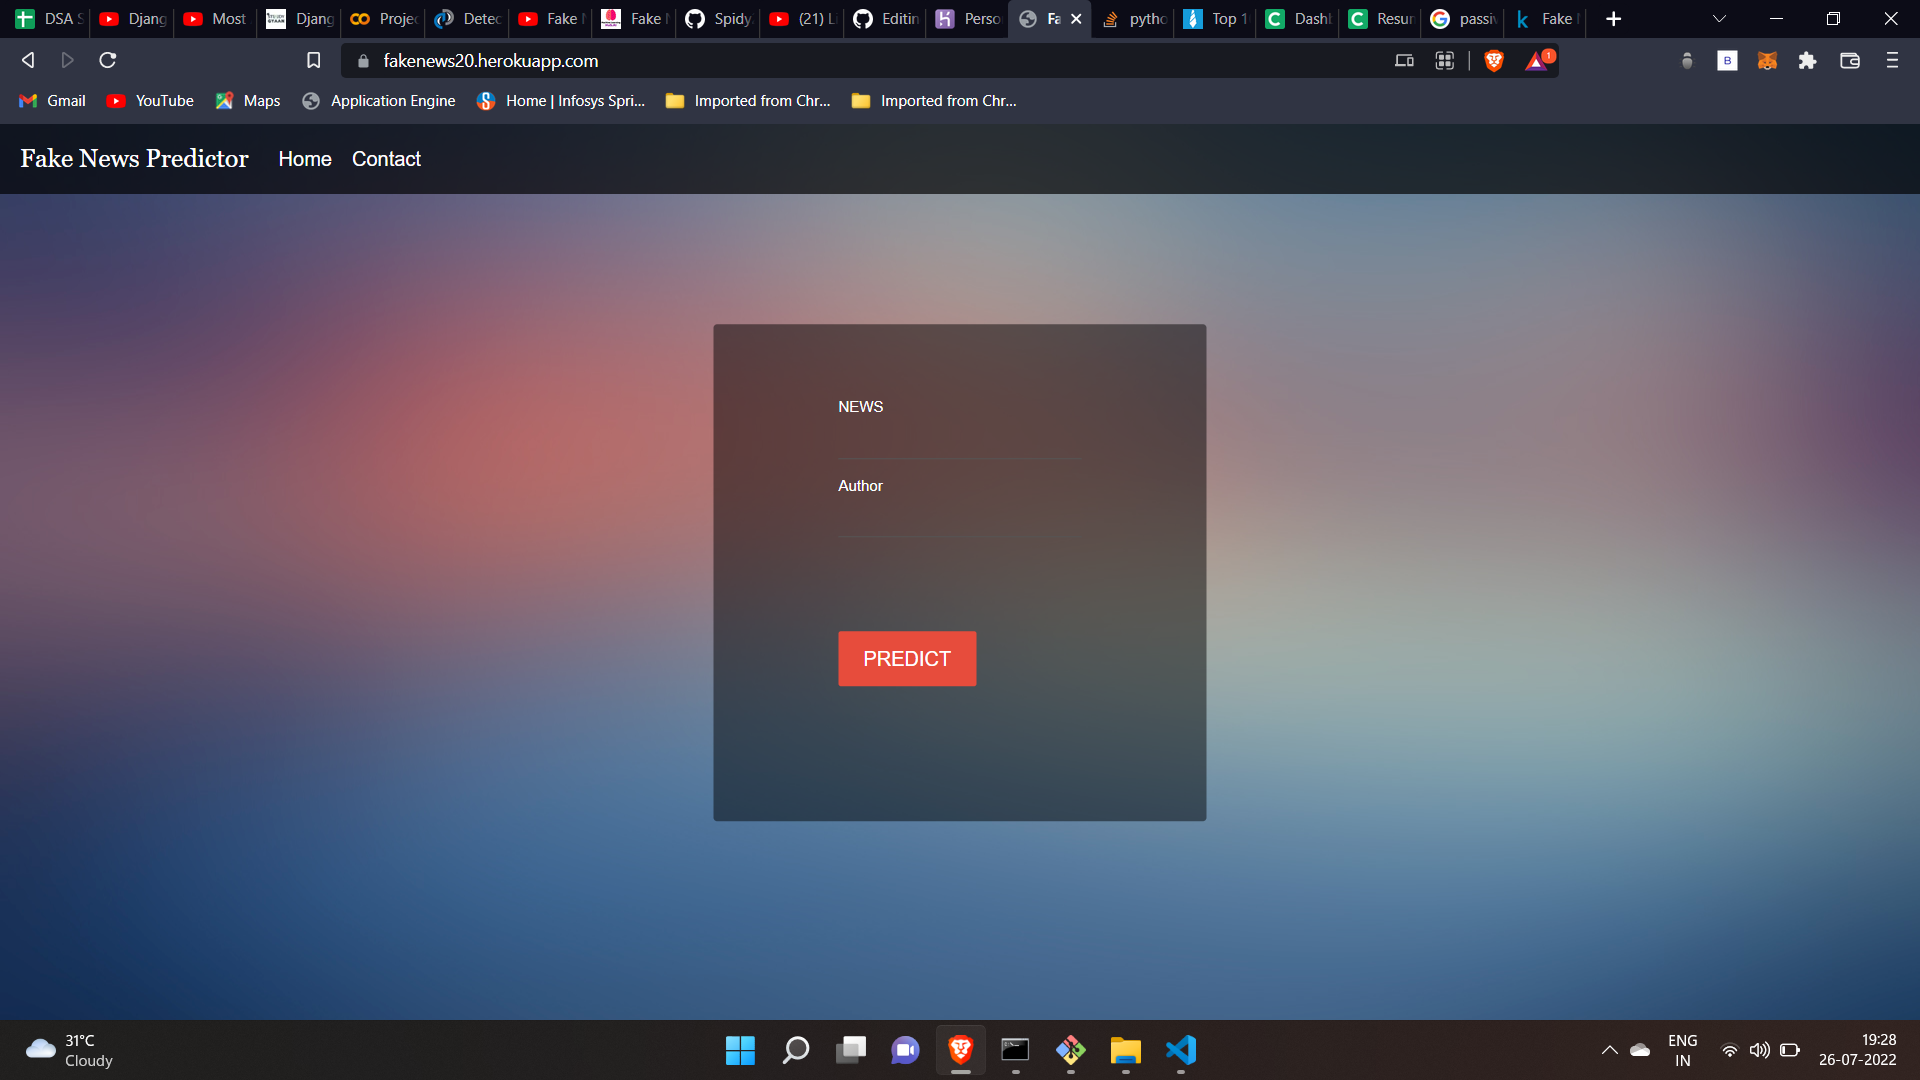The image size is (1920, 1080).
Task: Switch to the Spidy GitHub tab
Action: (718, 19)
